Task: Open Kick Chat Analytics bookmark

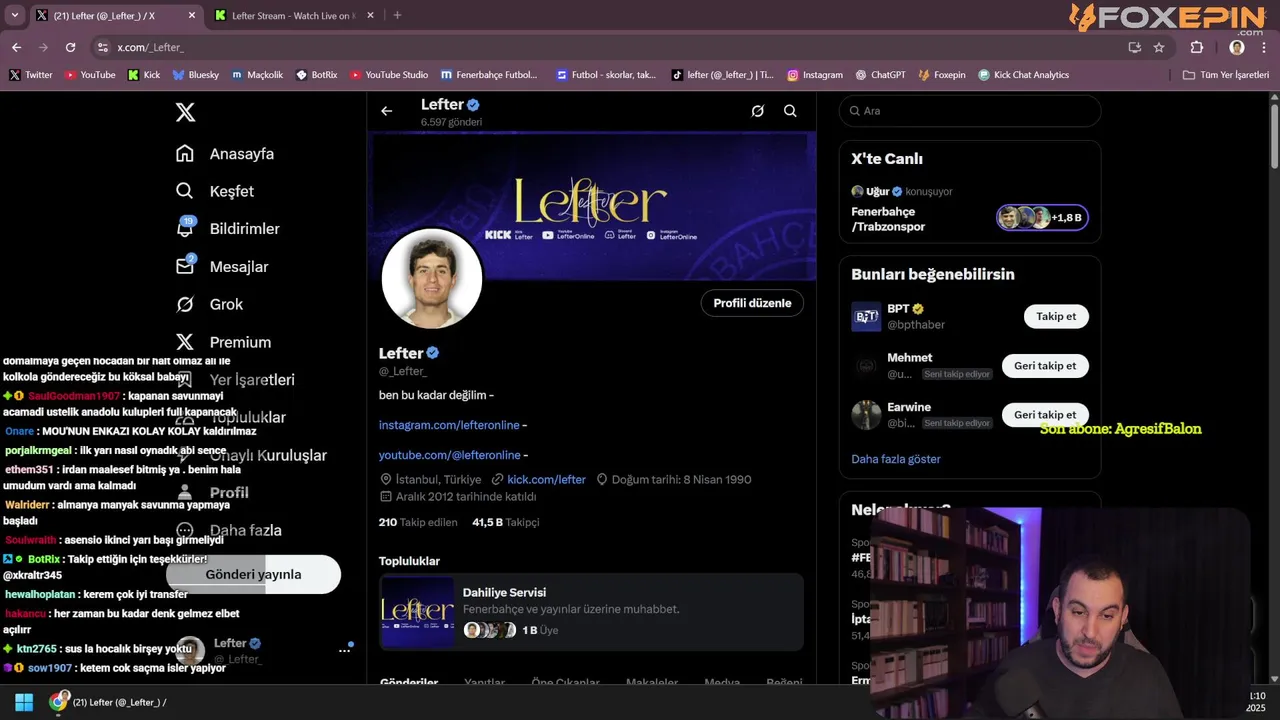Action: point(1024,75)
